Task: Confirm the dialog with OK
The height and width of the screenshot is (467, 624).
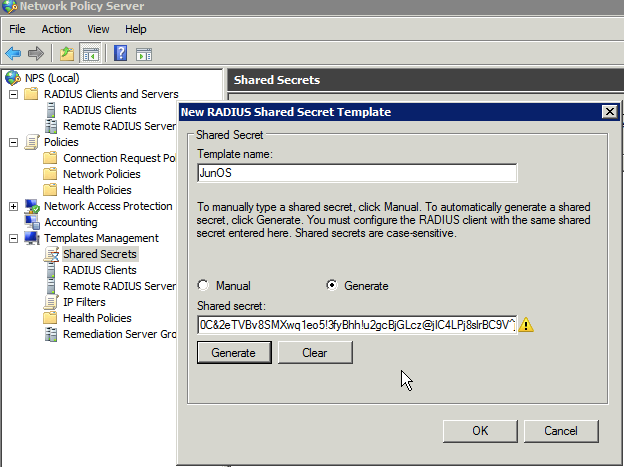Action: click(479, 431)
